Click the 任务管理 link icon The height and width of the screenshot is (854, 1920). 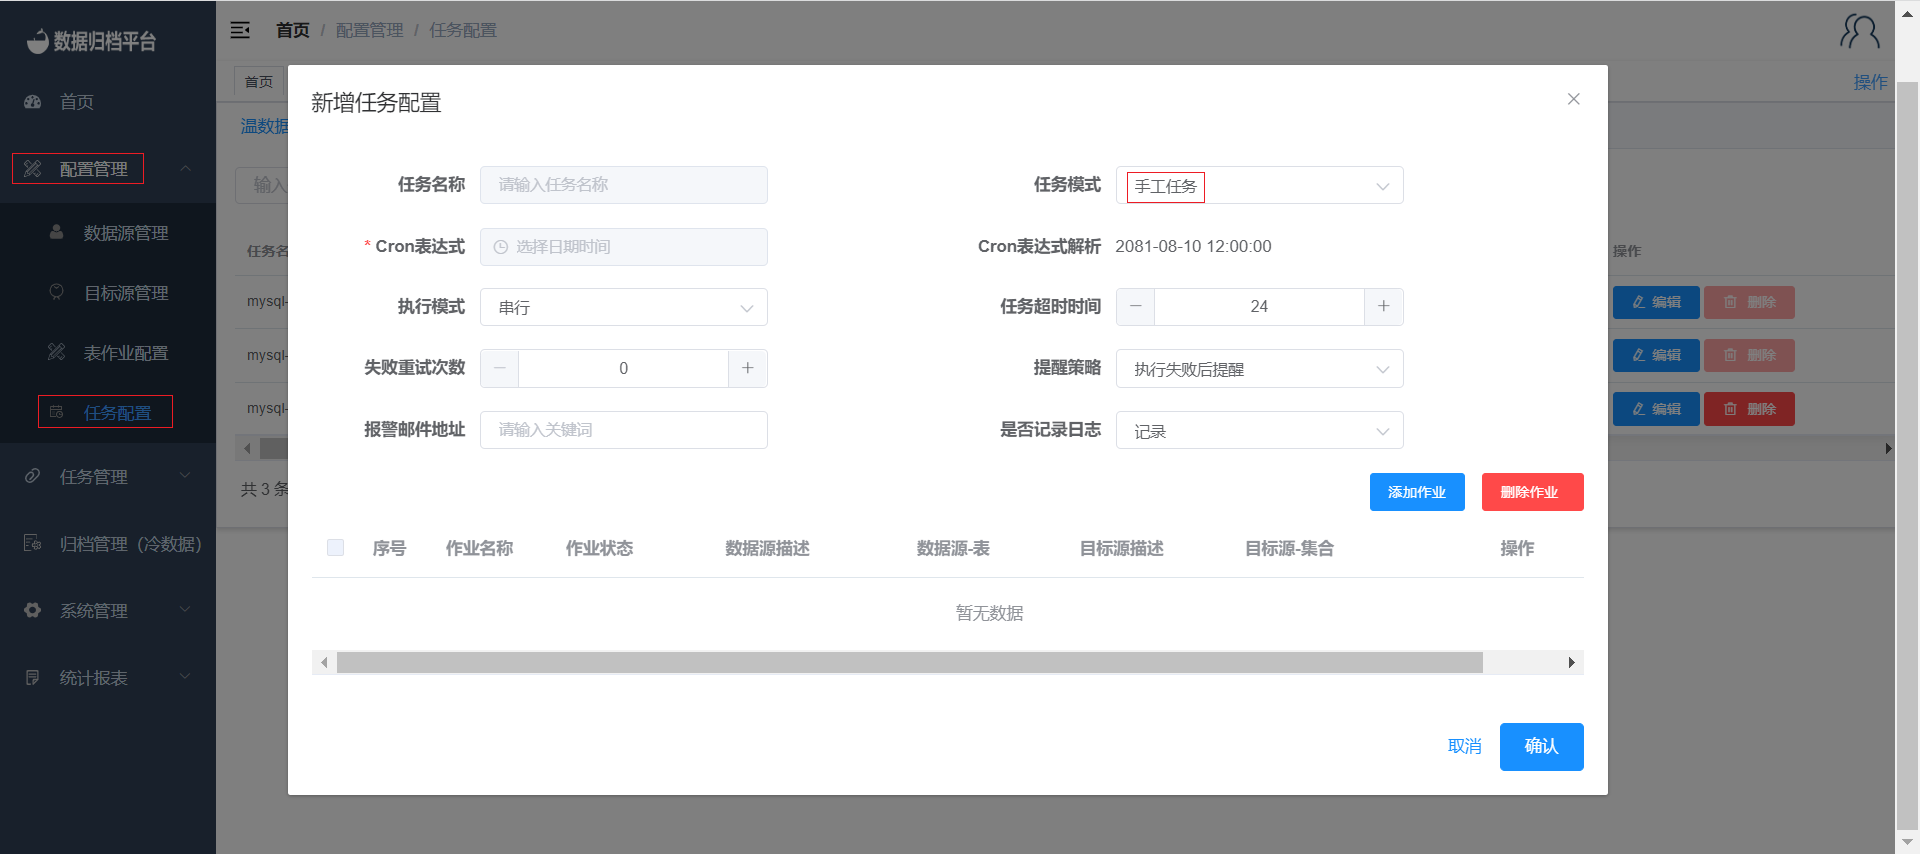(x=33, y=476)
